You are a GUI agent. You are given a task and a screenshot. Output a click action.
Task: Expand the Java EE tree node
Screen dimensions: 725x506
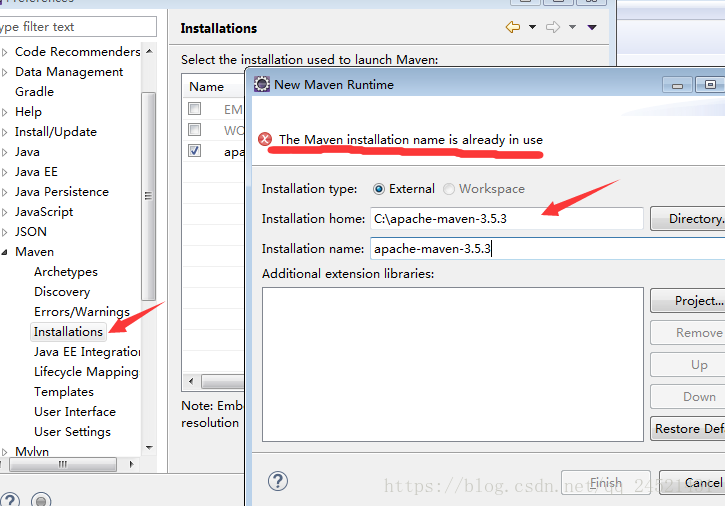click(x=5, y=172)
